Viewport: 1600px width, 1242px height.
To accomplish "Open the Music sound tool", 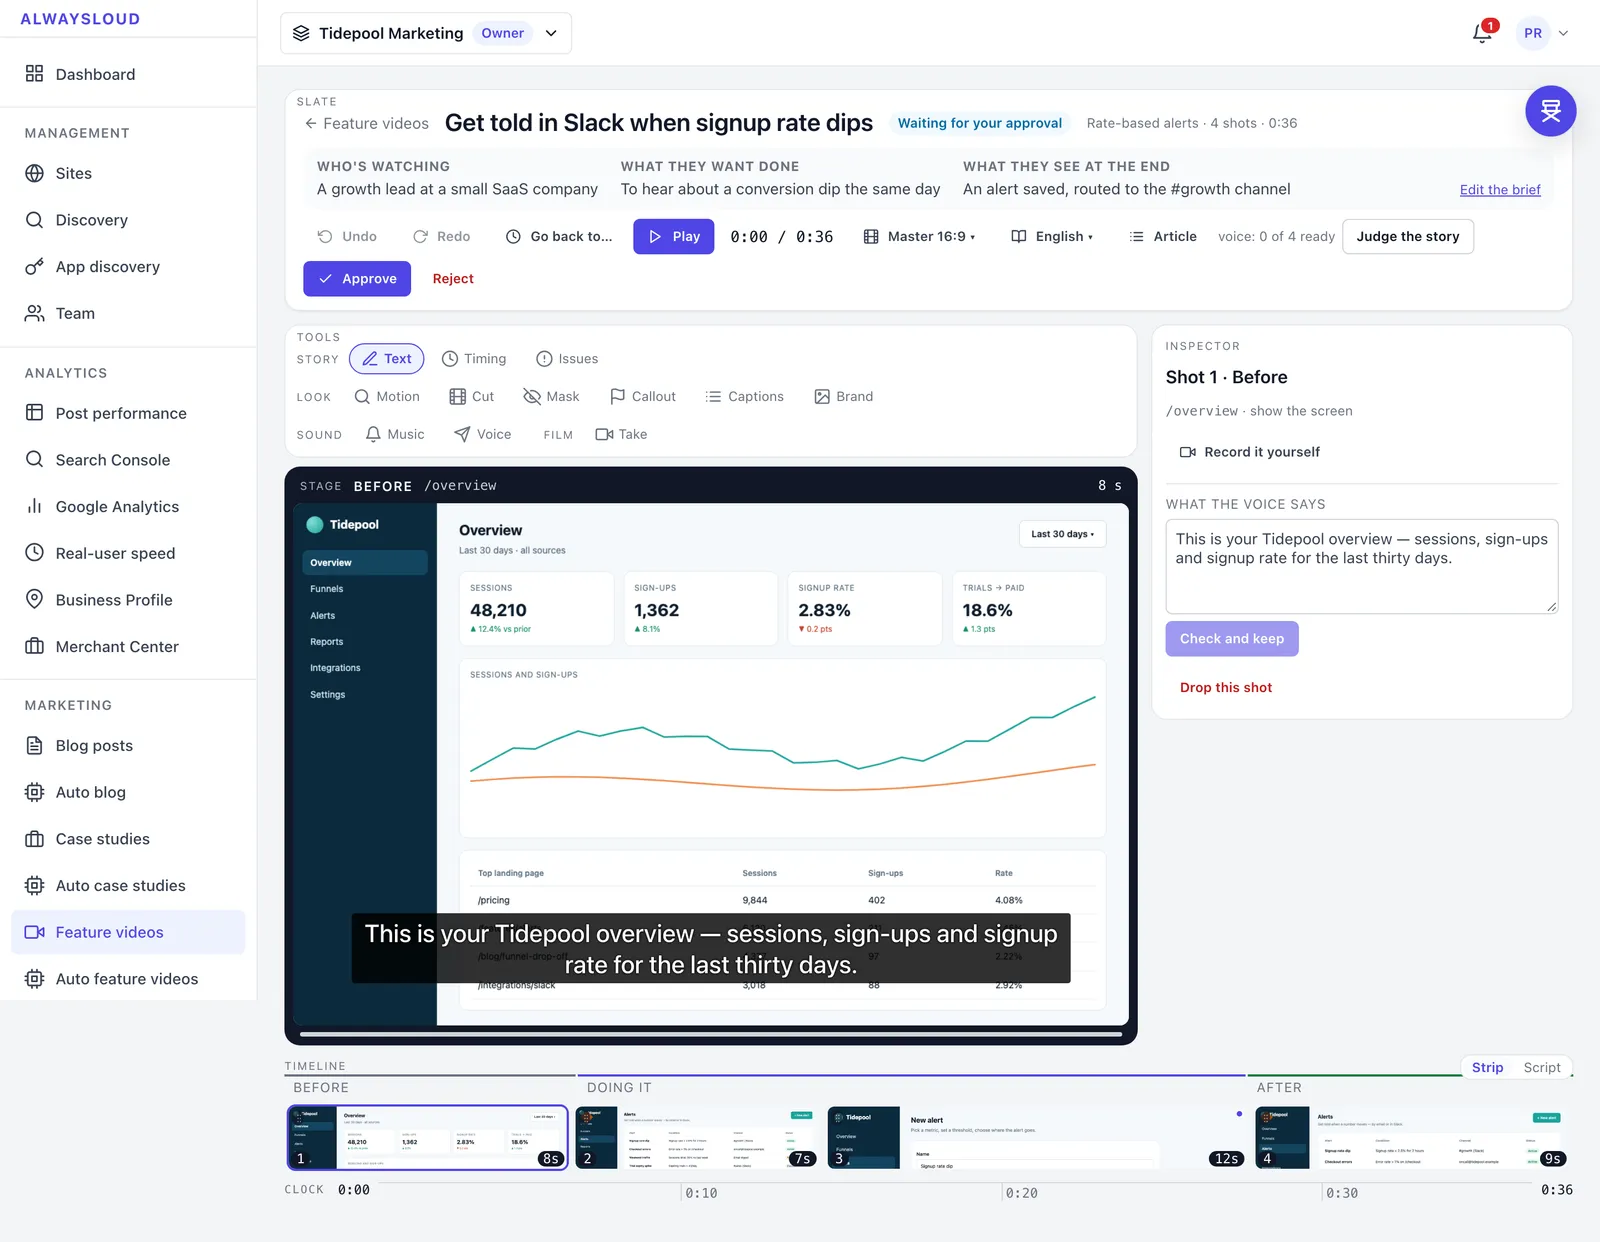I will 395,434.
